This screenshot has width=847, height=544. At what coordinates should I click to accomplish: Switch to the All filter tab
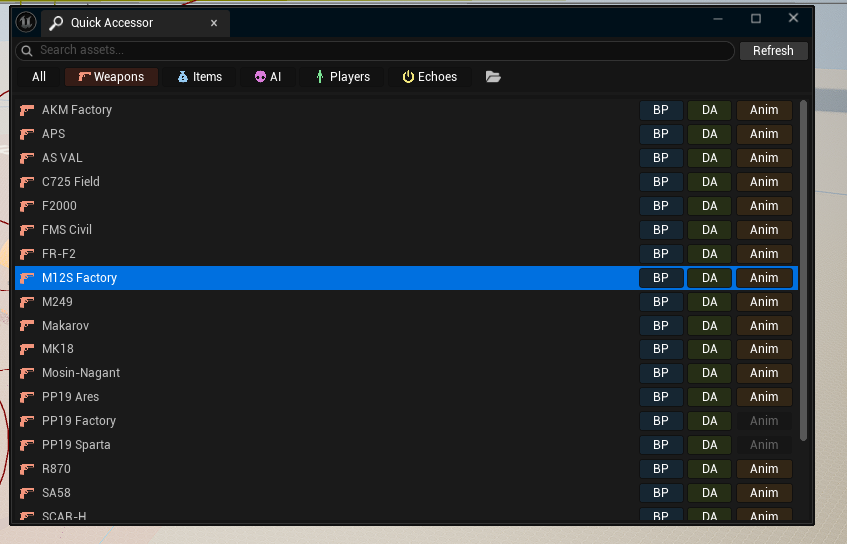38,77
